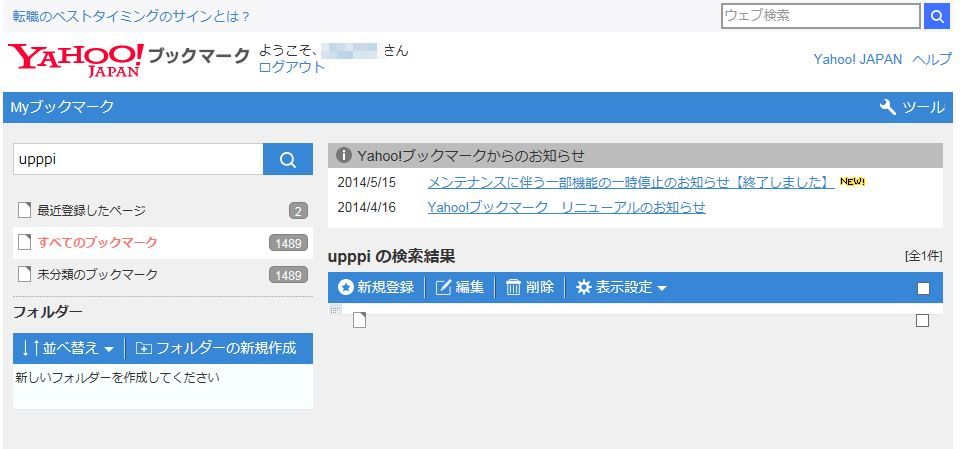Open the Yahoo! JAPAN logo
Viewport: 965px width, 449px height.
(76, 60)
